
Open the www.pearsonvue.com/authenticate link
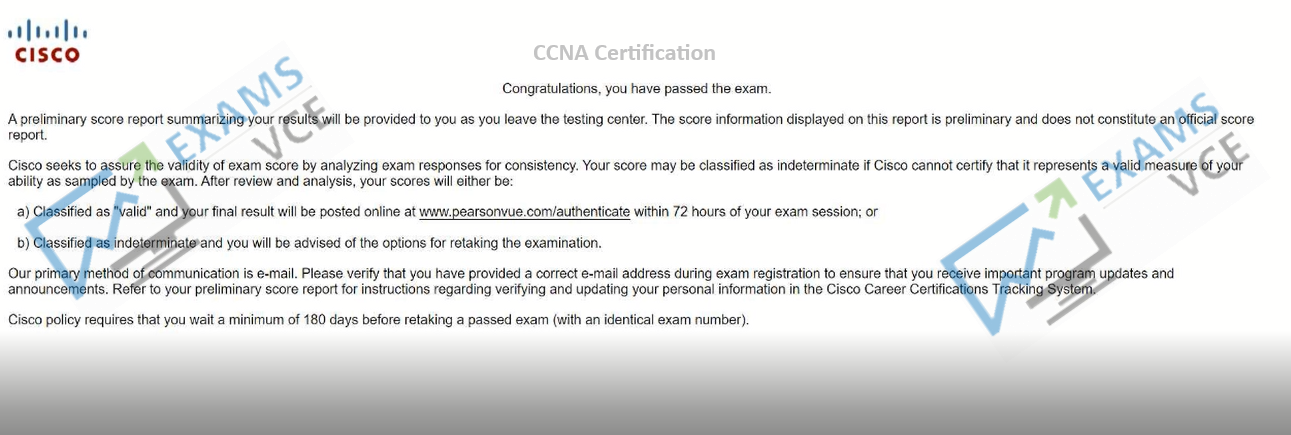click(524, 212)
